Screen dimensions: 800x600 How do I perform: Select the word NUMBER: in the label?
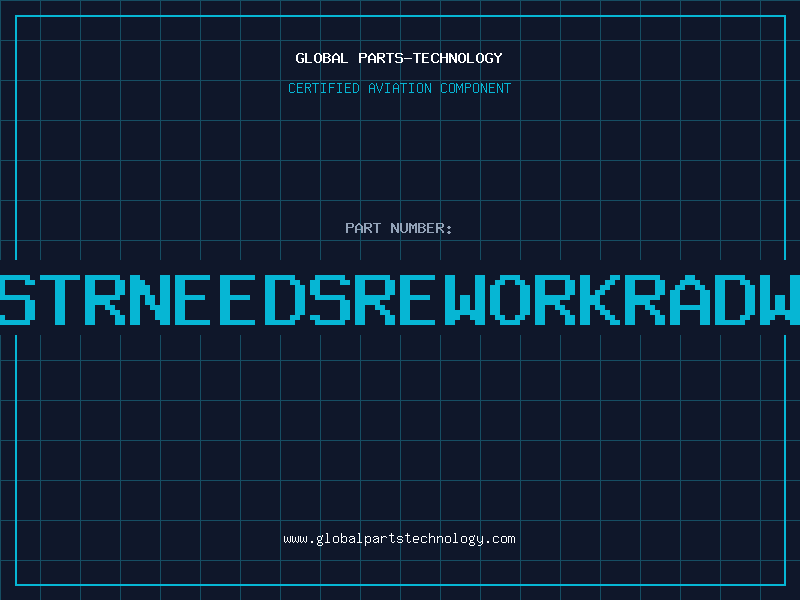(421, 228)
